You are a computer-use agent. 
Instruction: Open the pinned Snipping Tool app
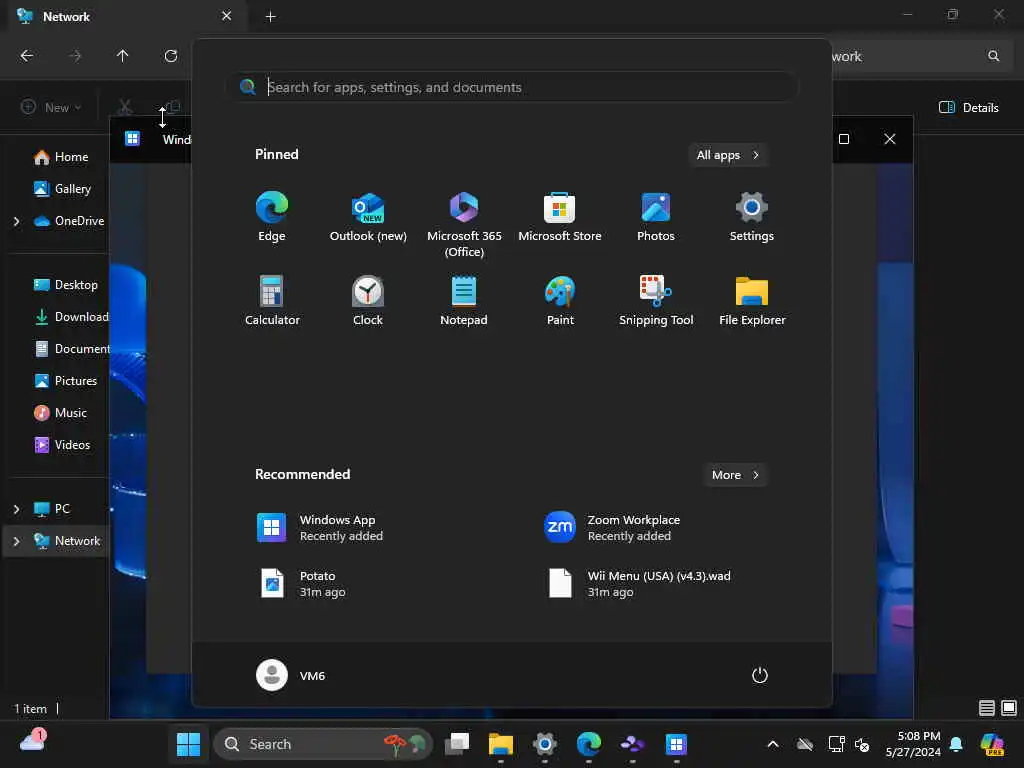click(x=656, y=301)
